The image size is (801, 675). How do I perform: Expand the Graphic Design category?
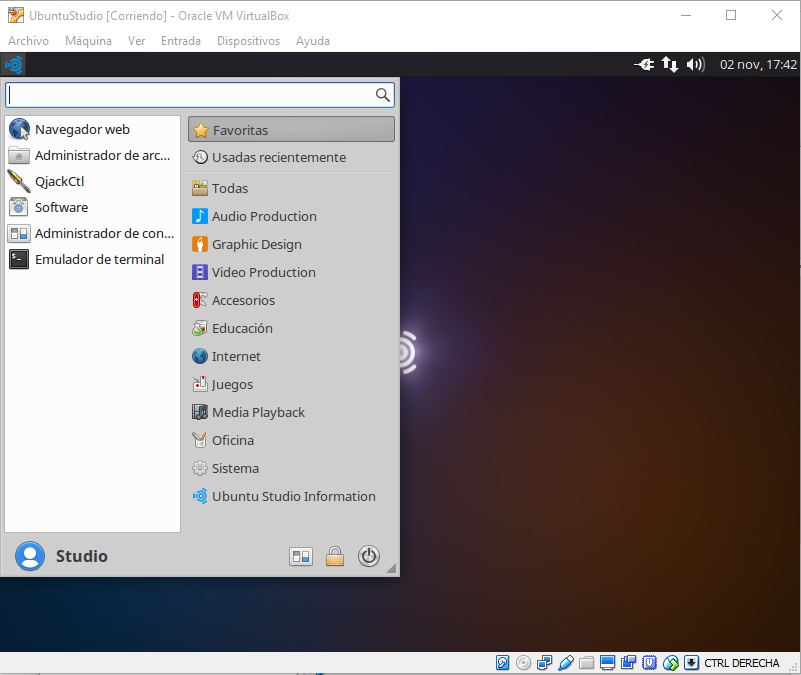click(256, 244)
